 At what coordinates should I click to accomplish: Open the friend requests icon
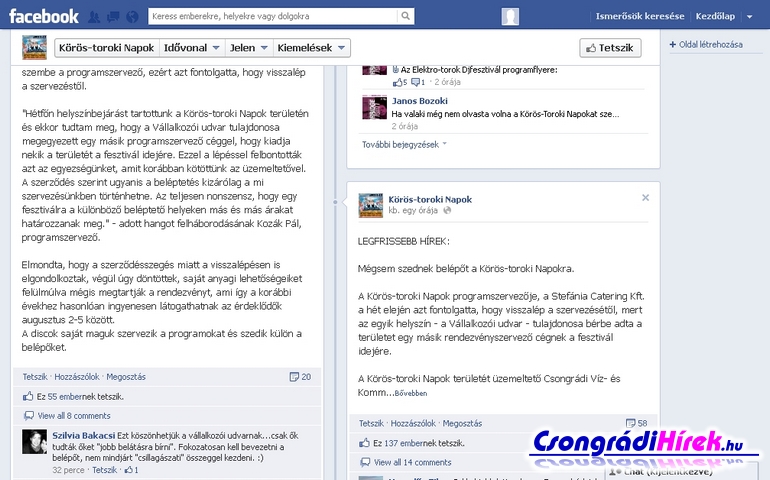tap(94, 17)
